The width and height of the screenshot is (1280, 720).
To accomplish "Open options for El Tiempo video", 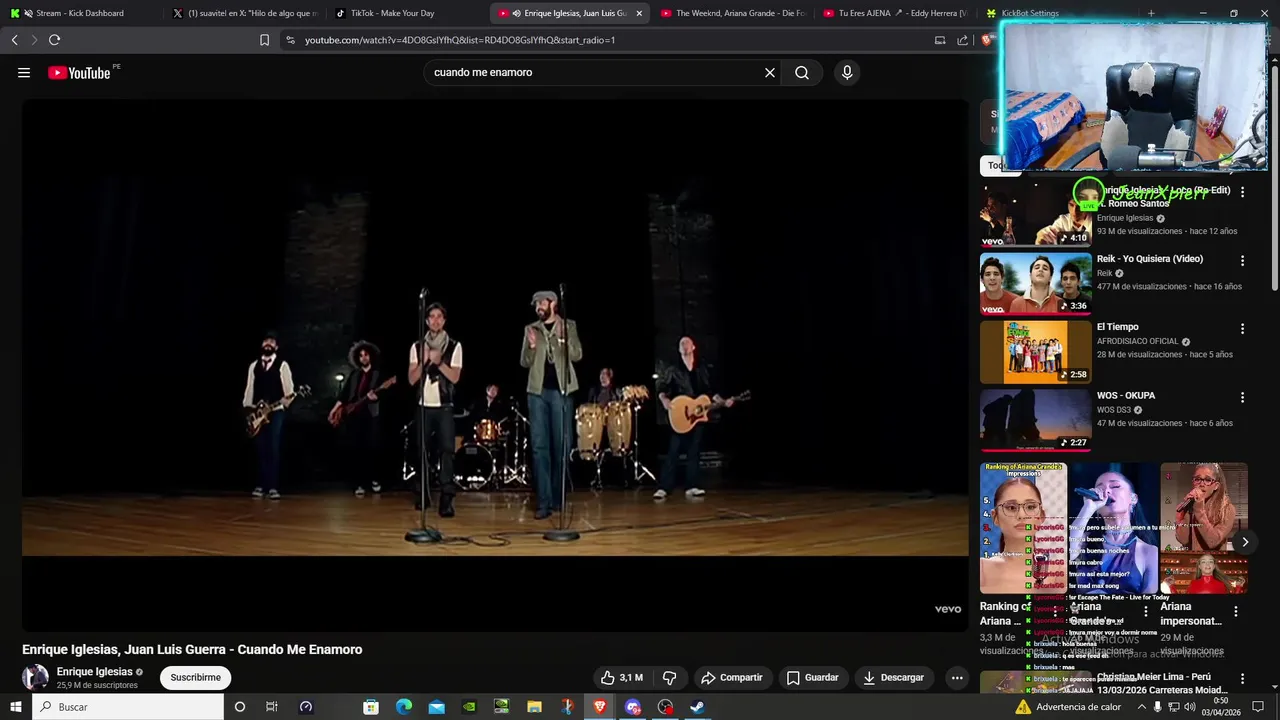I will click(1243, 329).
